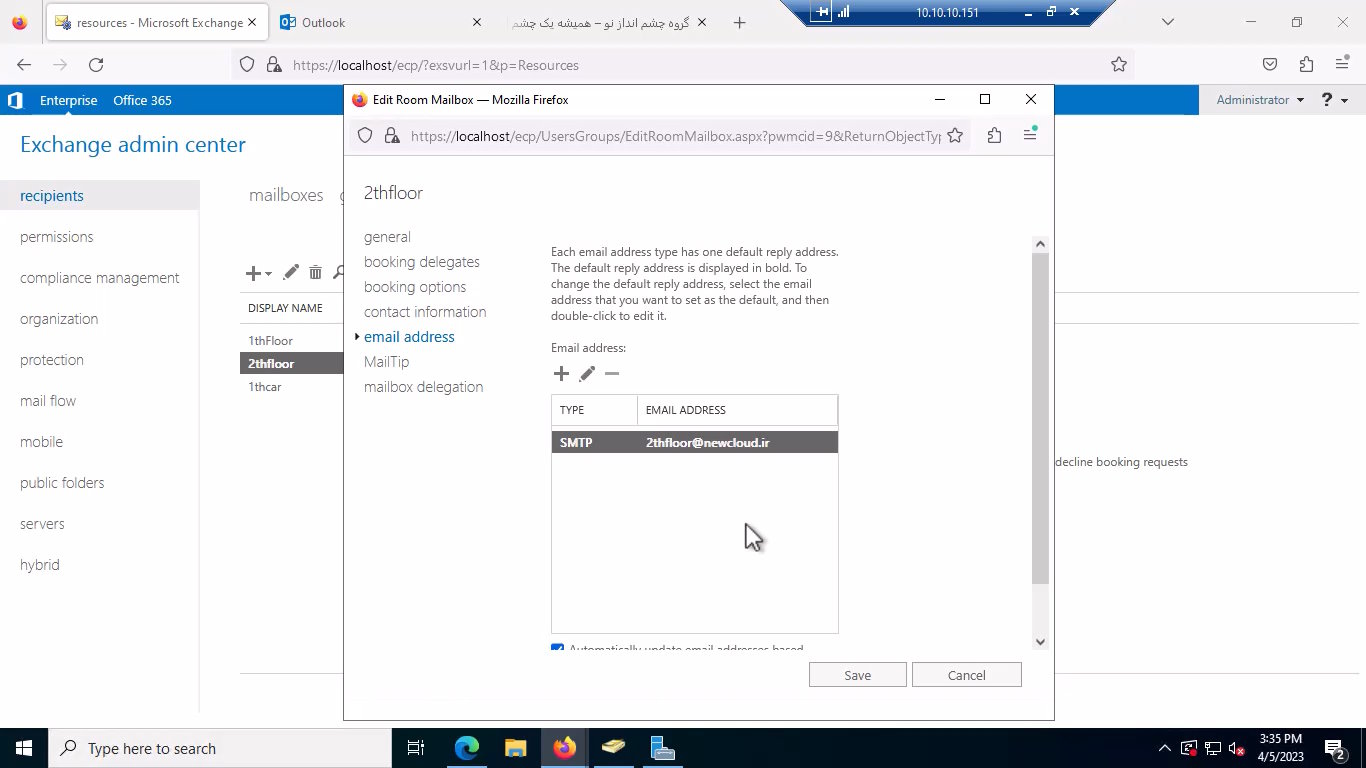Click the dialog vertical scrollbar thumb

[x=1040, y=418]
